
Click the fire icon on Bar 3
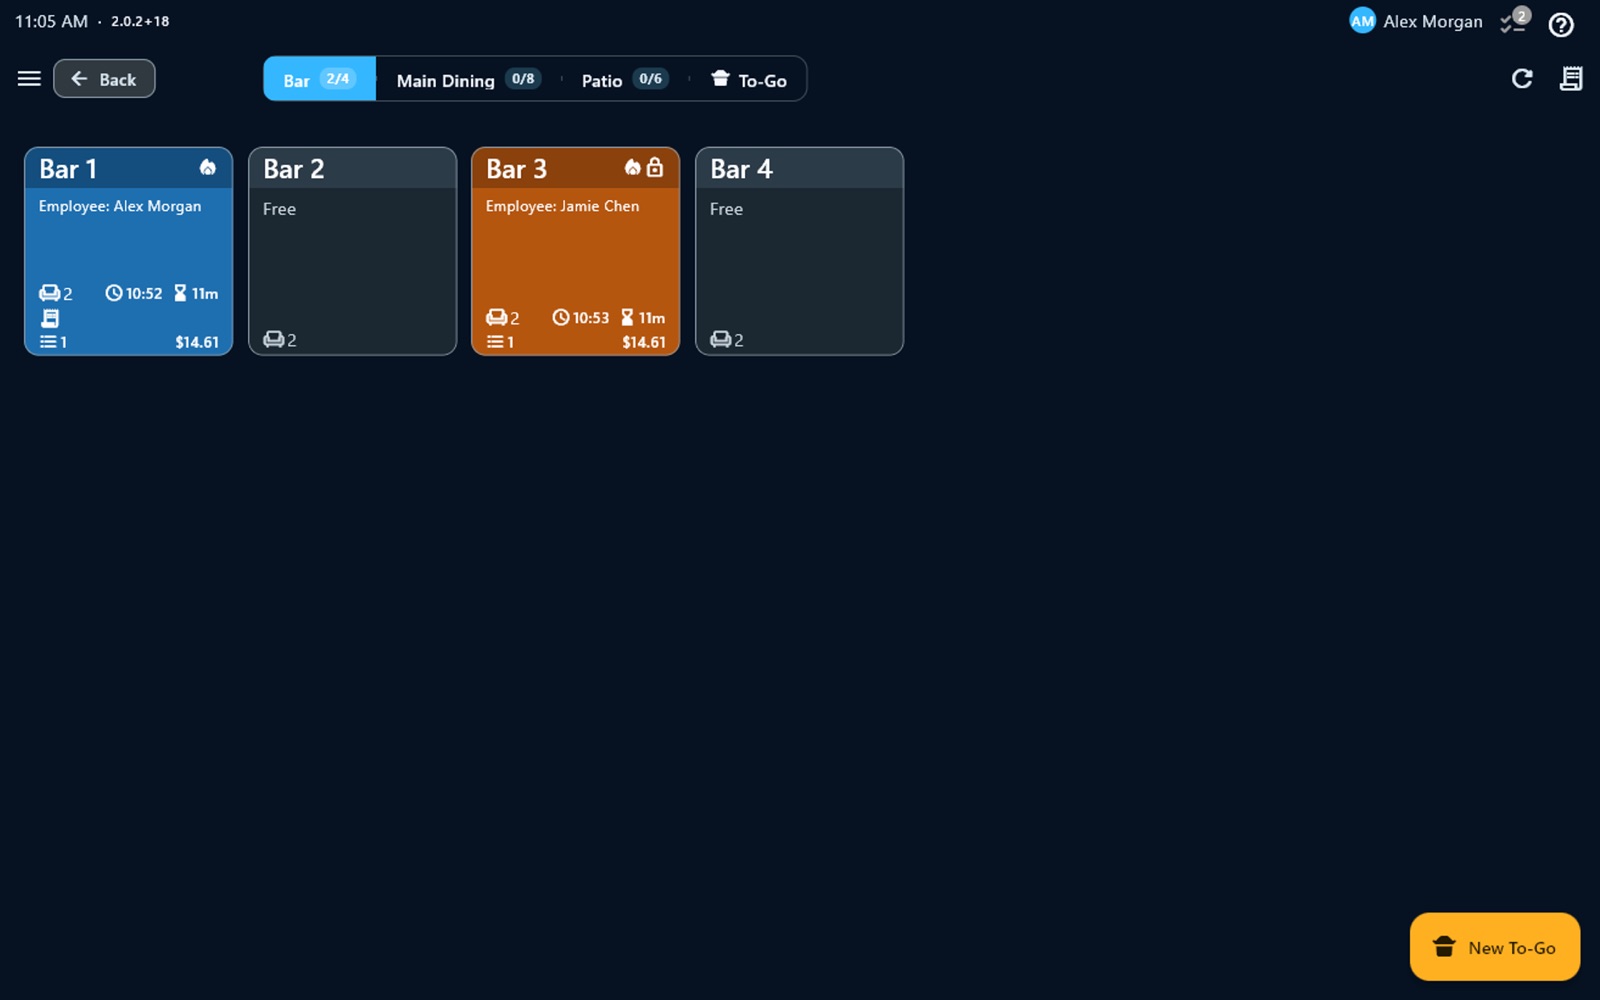coord(632,167)
